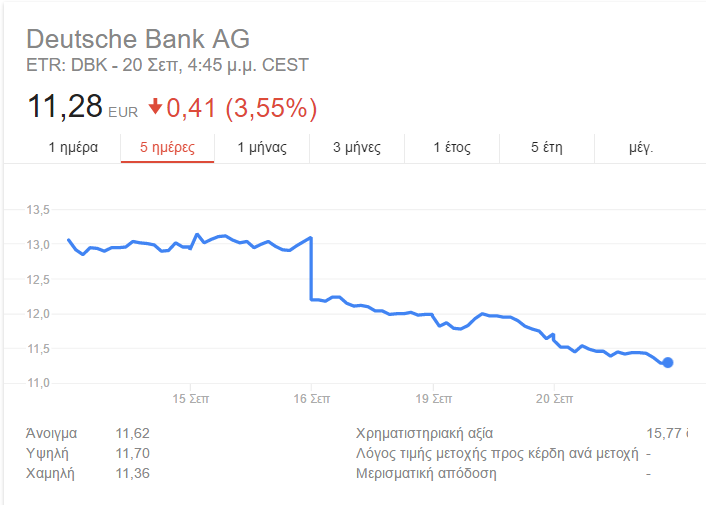This screenshot has height=505, width=706.
Task: Switch to the 3 μήνες range
Action: pos(357,148)
